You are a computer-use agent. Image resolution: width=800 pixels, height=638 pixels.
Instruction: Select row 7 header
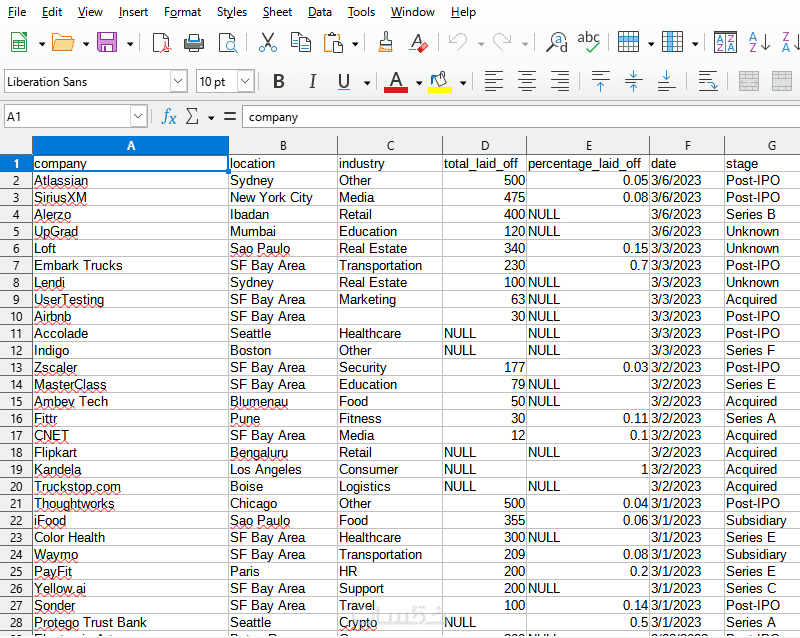pyautogui.click(x=16, y=265)
